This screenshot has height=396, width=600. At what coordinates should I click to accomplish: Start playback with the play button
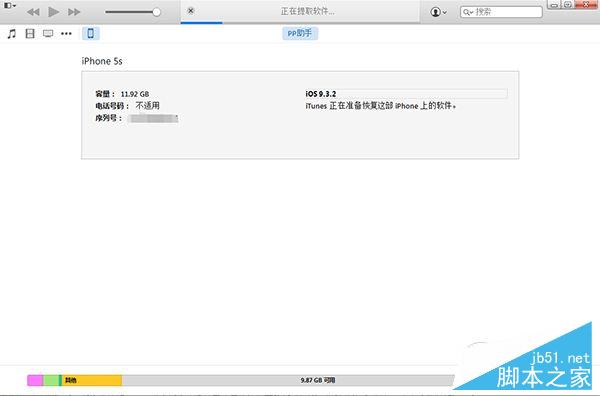[x=54, y=12]
